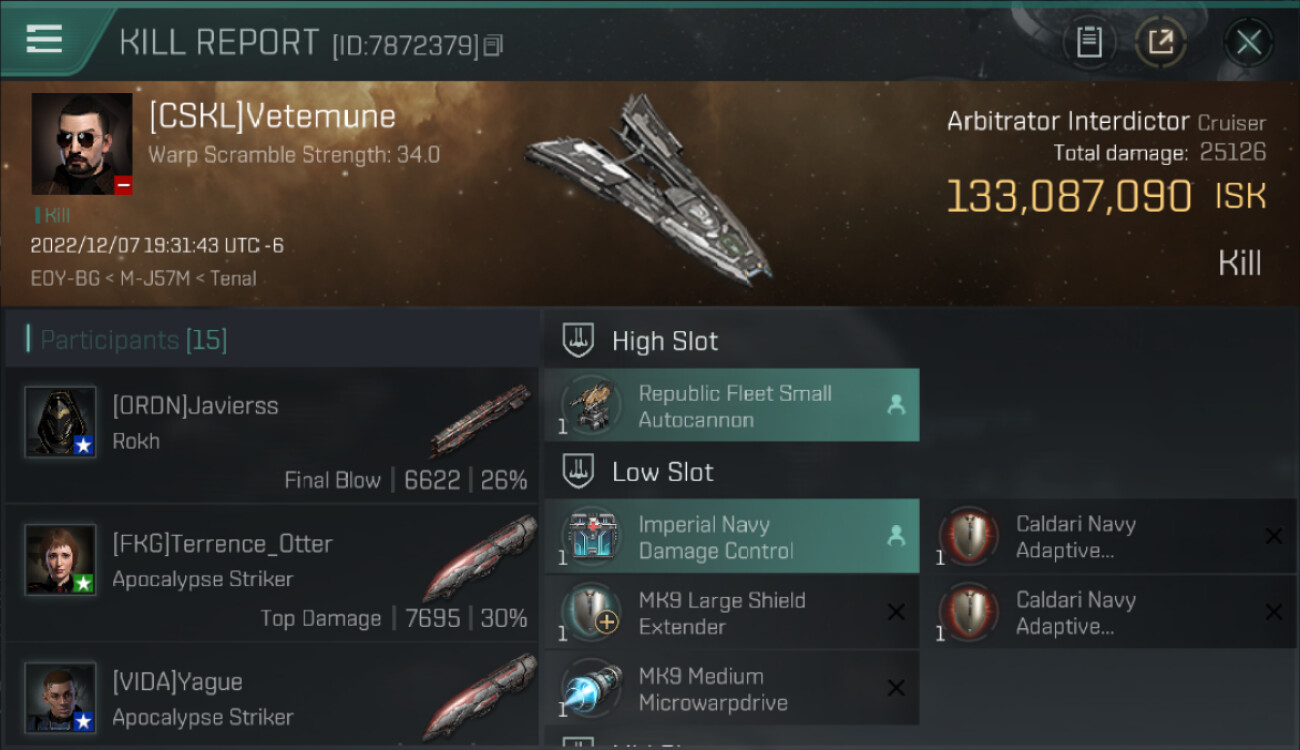Image resolution: width=1300 pixels, height=750 pixels.
Task: Open Terrence_Otter's participant entry
Action: coord(272,573)
